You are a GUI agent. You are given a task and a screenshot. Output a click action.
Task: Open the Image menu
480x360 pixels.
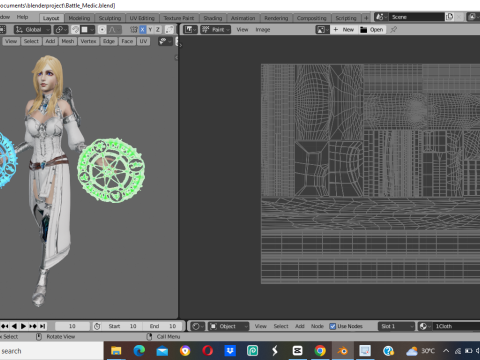click(x=263, y=30)
